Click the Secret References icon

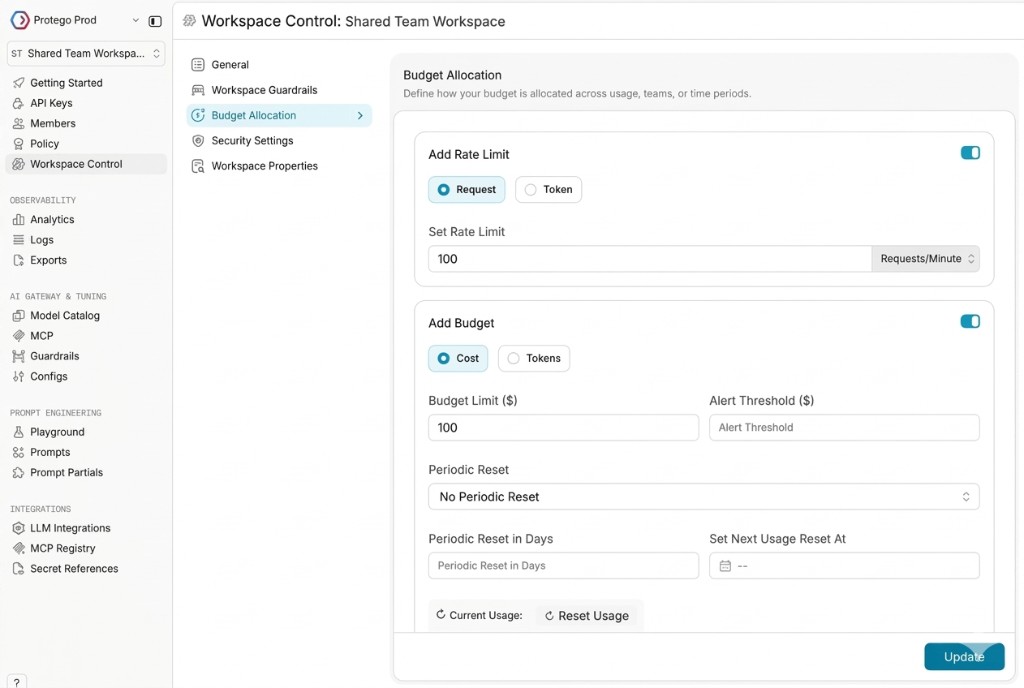18,569
